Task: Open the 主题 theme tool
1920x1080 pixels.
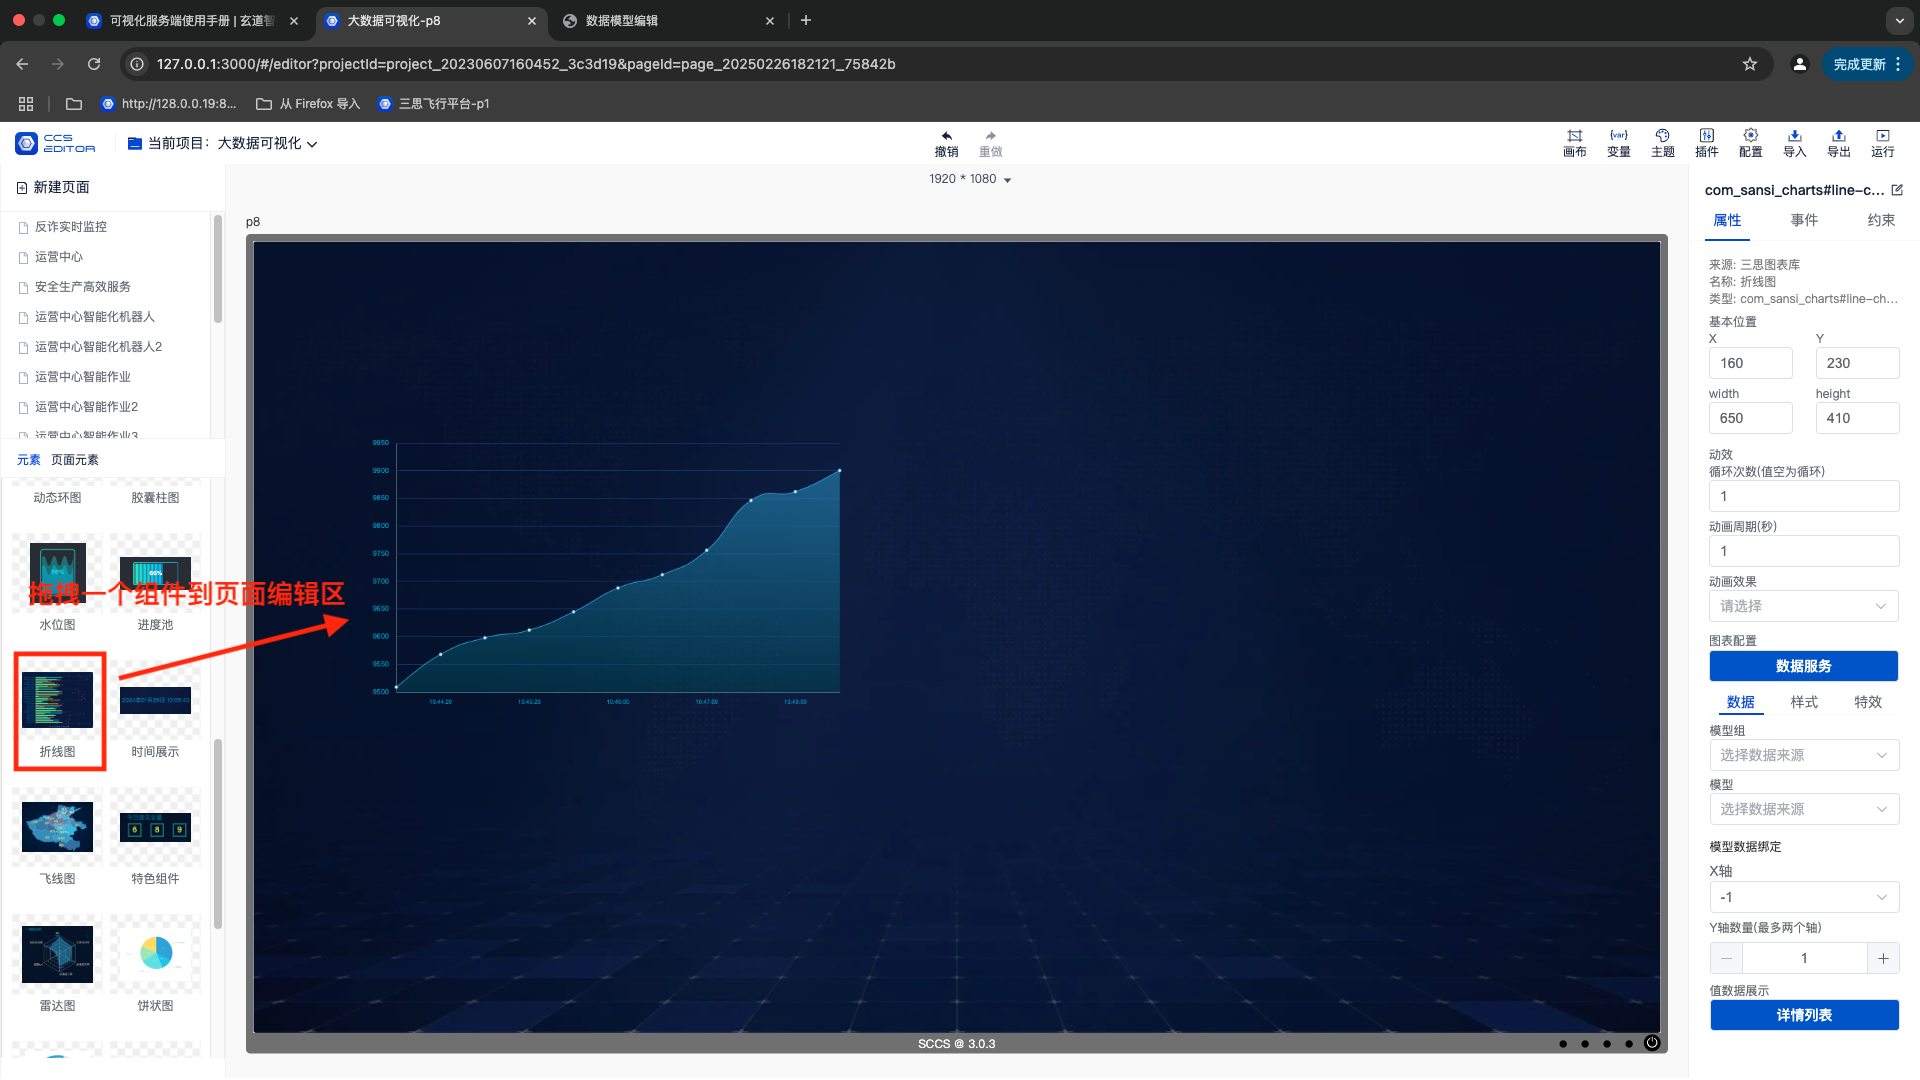Action: coord(1662,143)
